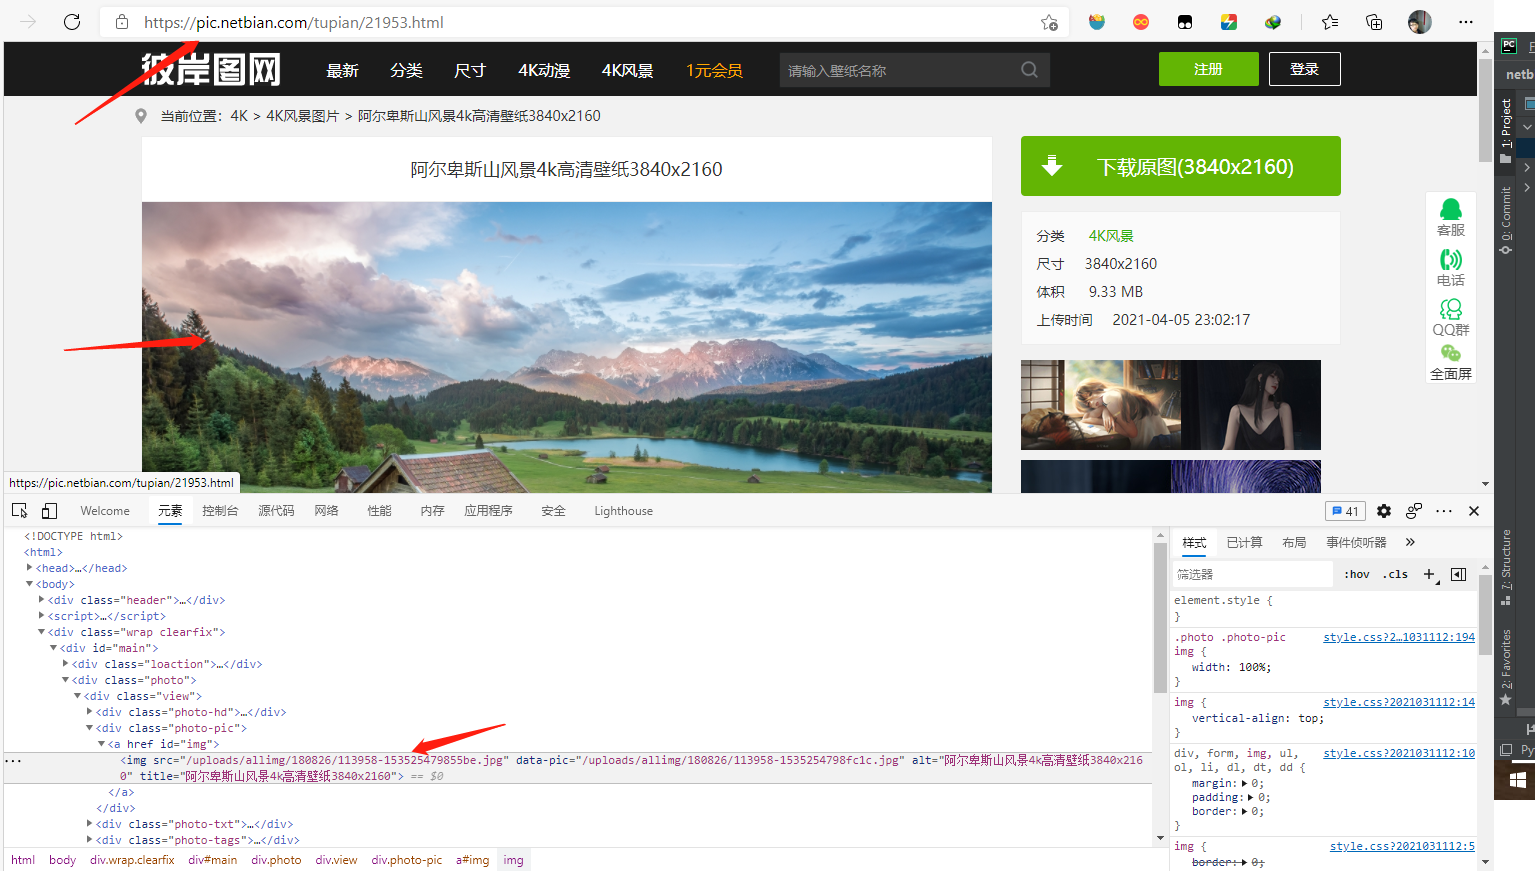Click the 筛选器 styles filter field

pyautogui.click(x=1252, y=574)
